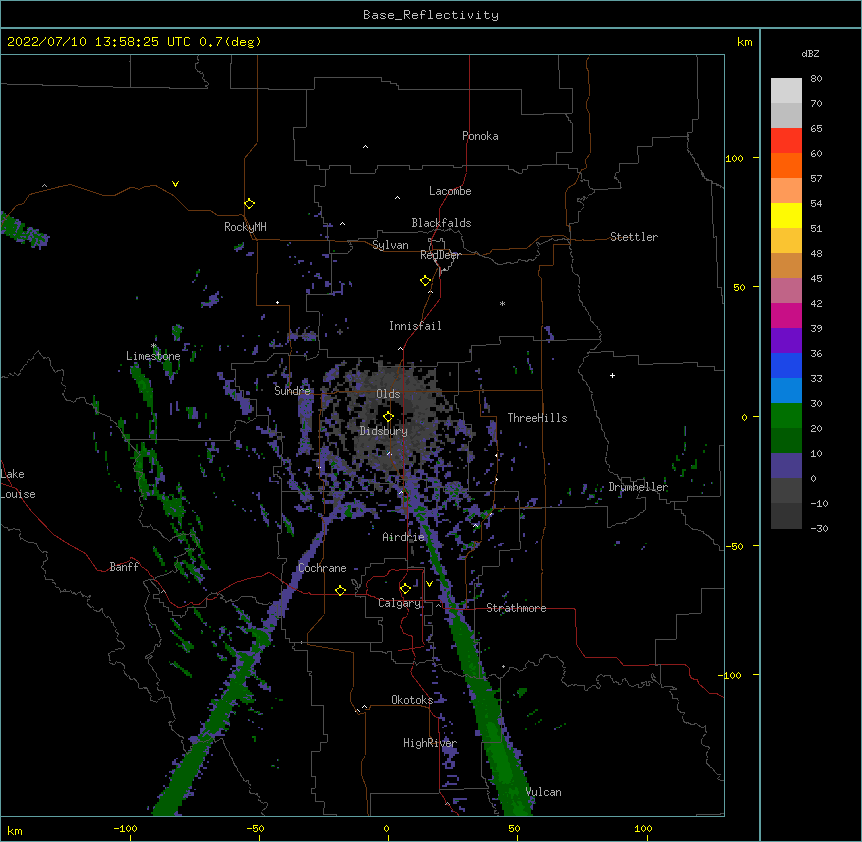Click the HighRiver label

pos(430,743)
